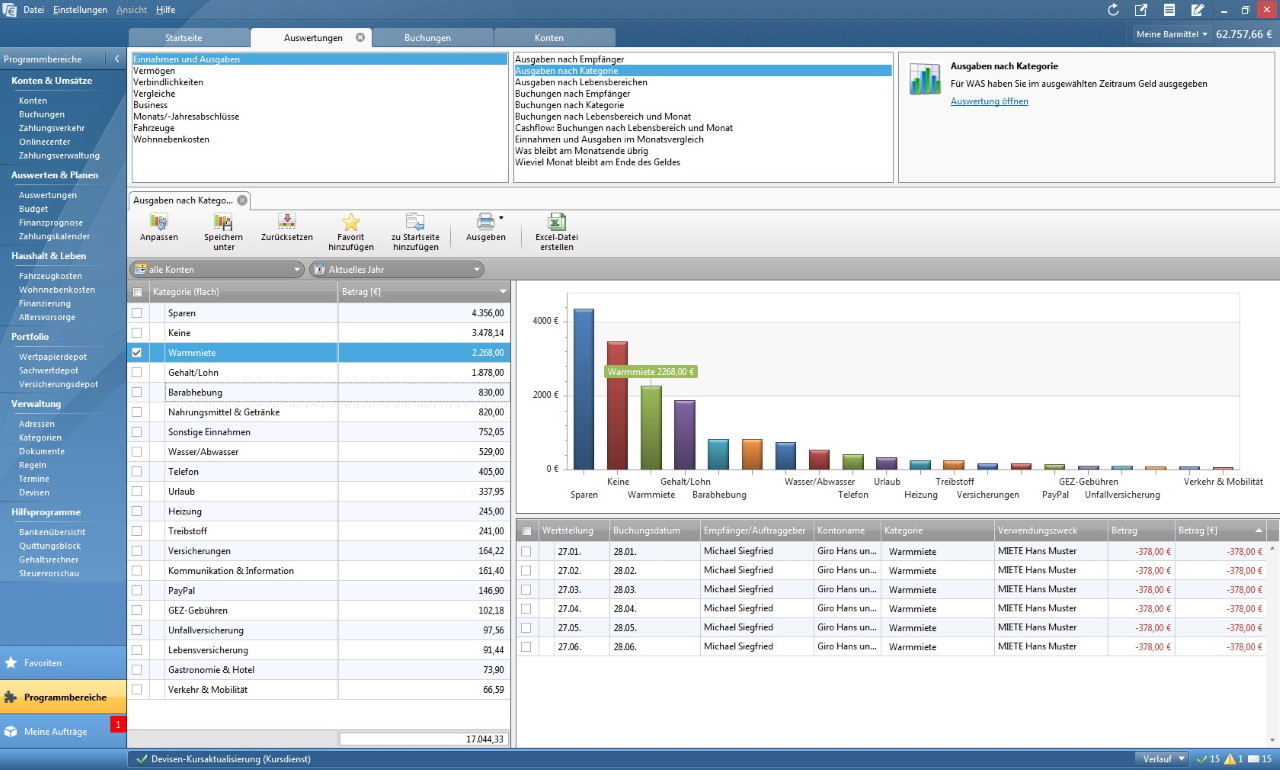Uncheck the Warmmiete category checkbox

click(x=137, y=353)
